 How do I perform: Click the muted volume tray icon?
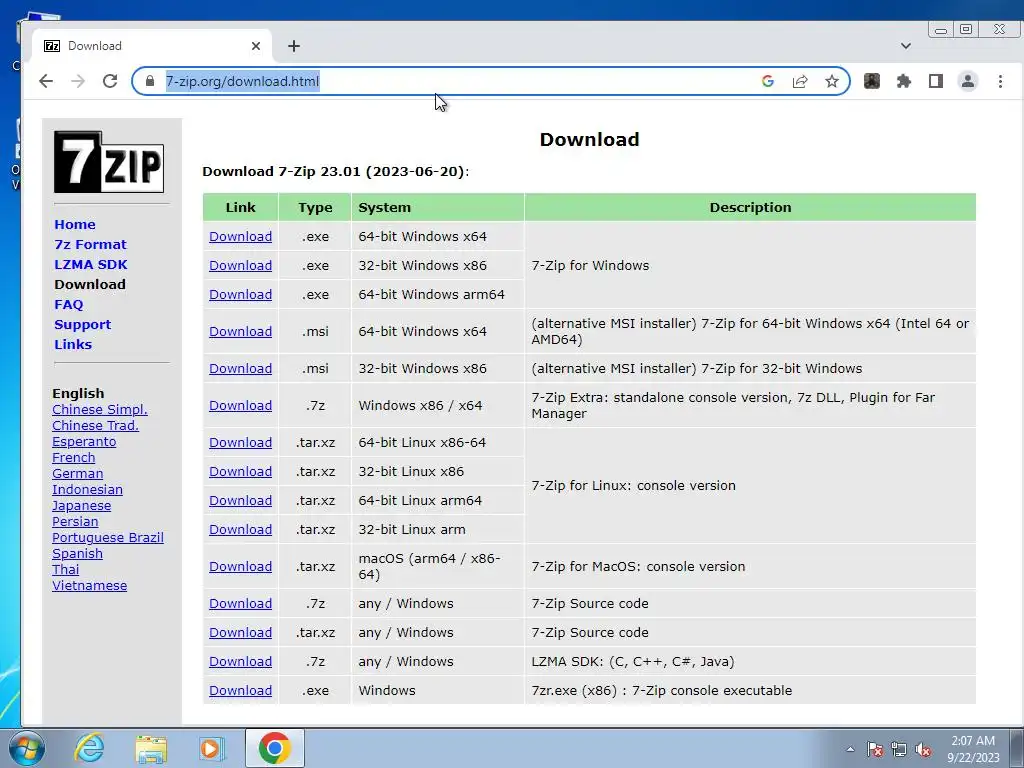[923, 749]
